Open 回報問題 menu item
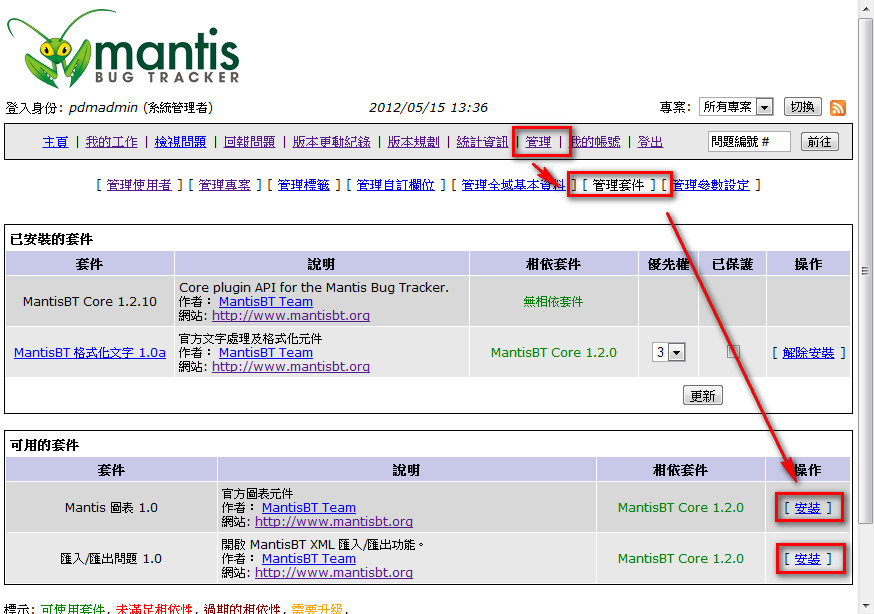This screenshot has height=614, width=874. [x=249, y=142]
